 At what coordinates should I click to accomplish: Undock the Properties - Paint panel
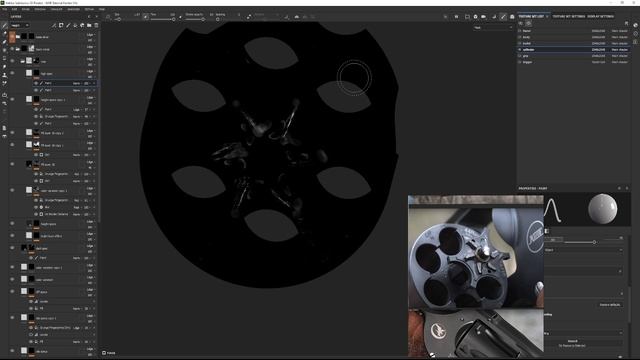pos(619,189)
